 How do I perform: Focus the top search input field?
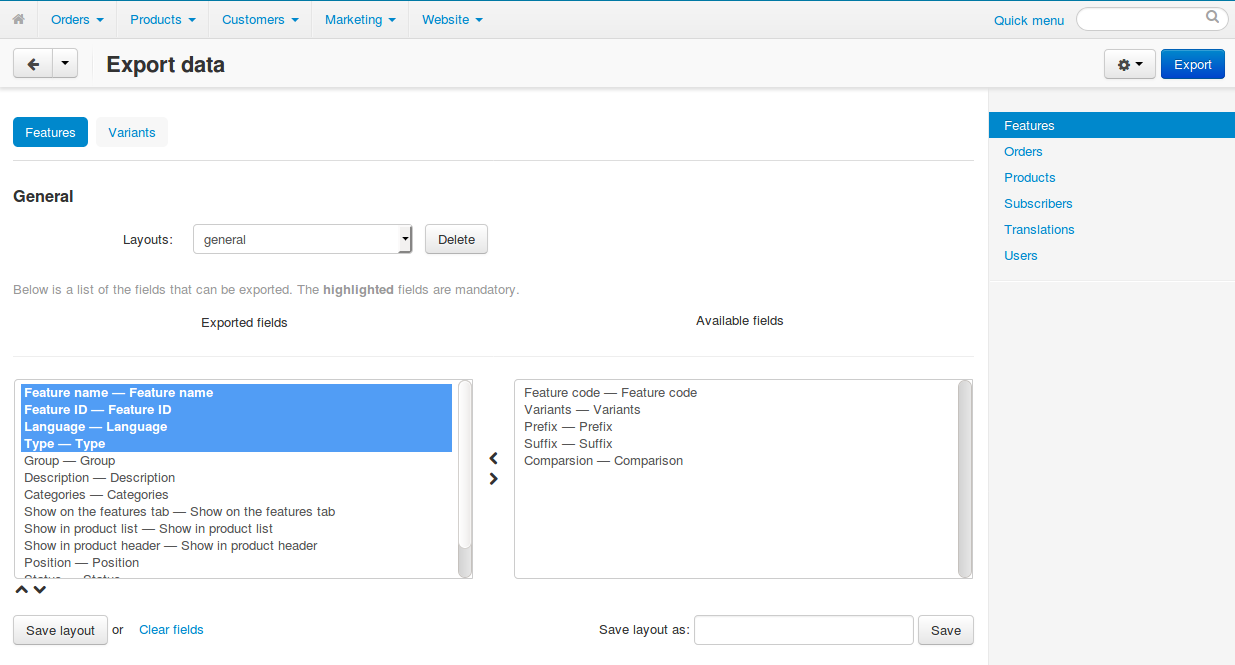(1152, 19)
